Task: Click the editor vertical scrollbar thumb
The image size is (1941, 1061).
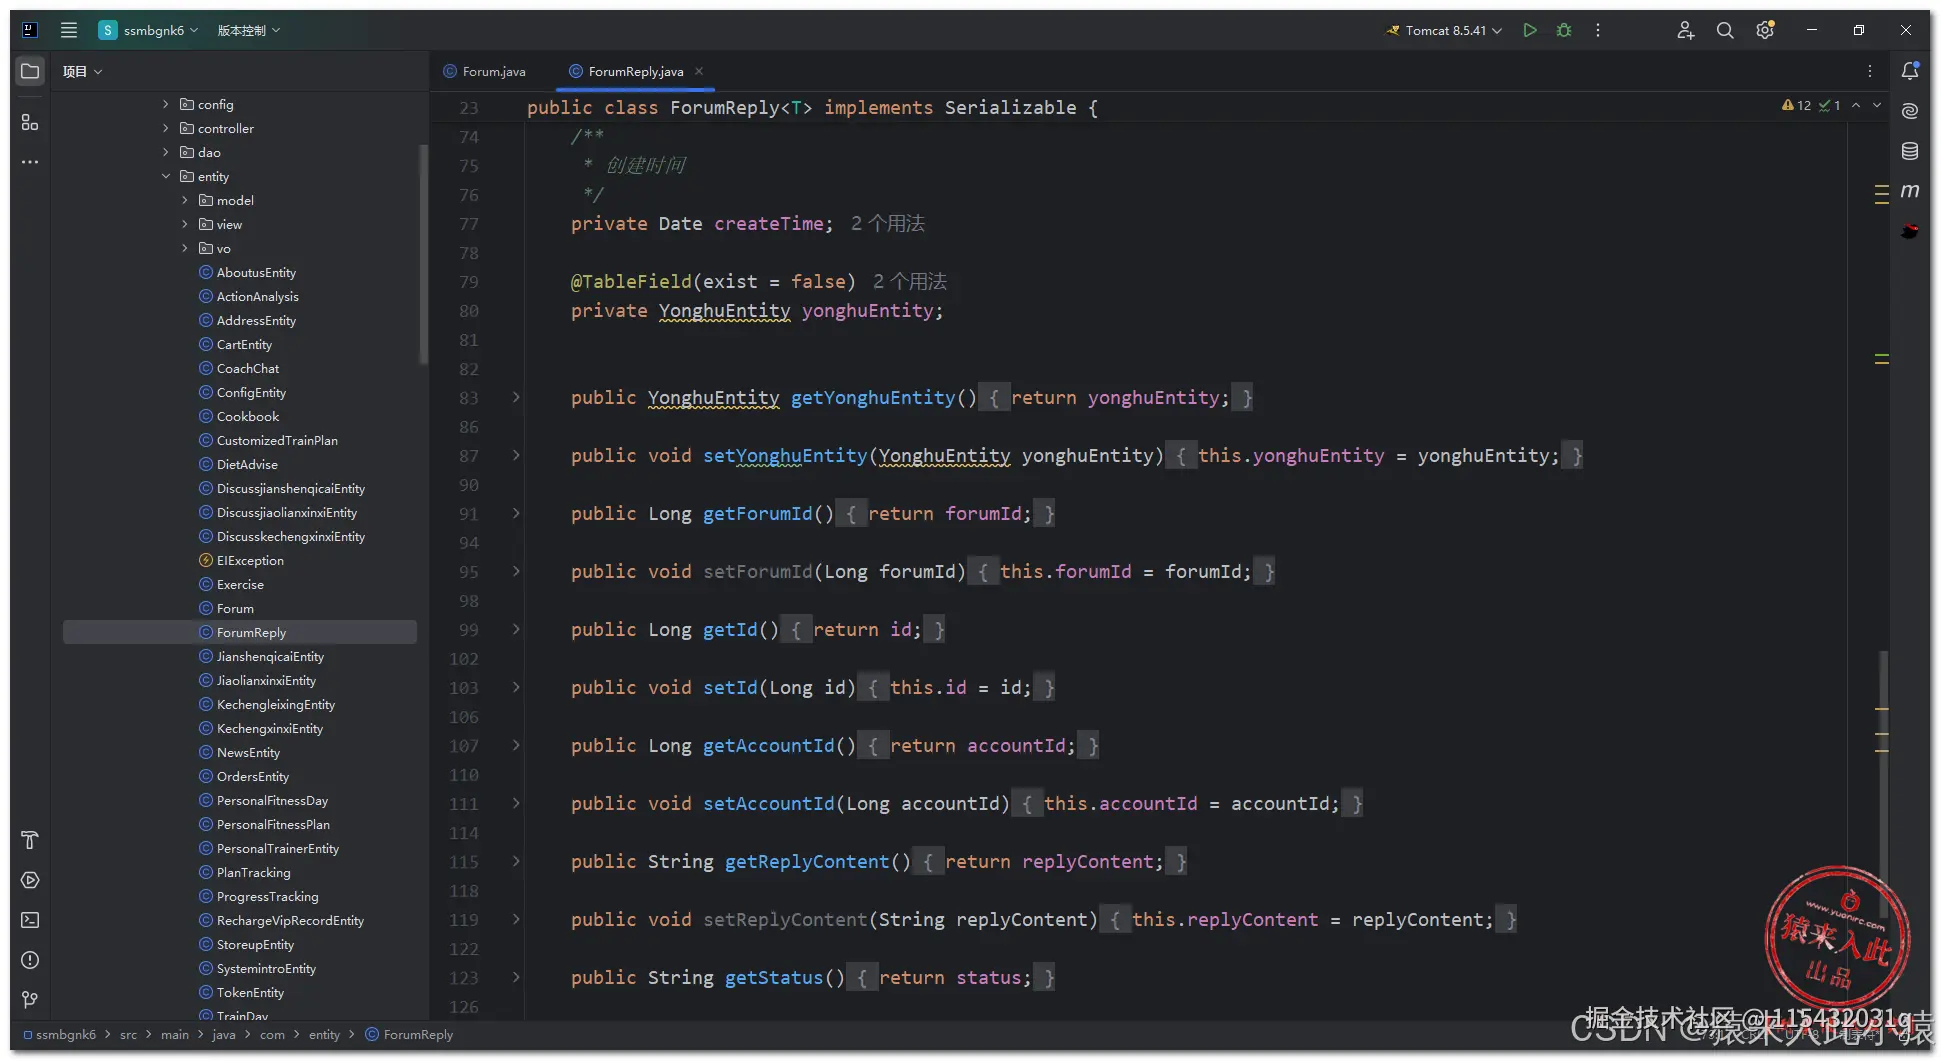Action: (x=1883, y=785)
